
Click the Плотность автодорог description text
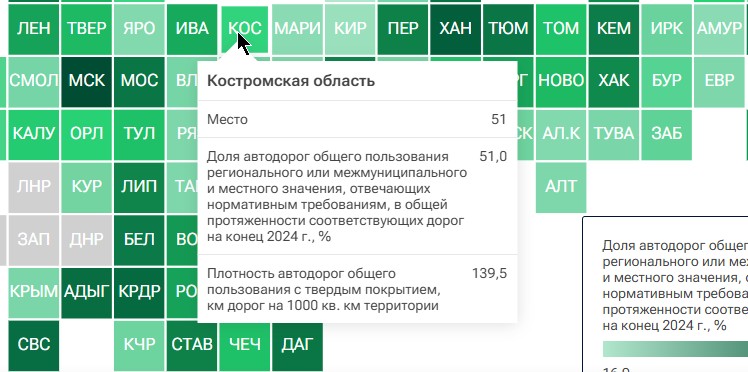tap(323, 289)
